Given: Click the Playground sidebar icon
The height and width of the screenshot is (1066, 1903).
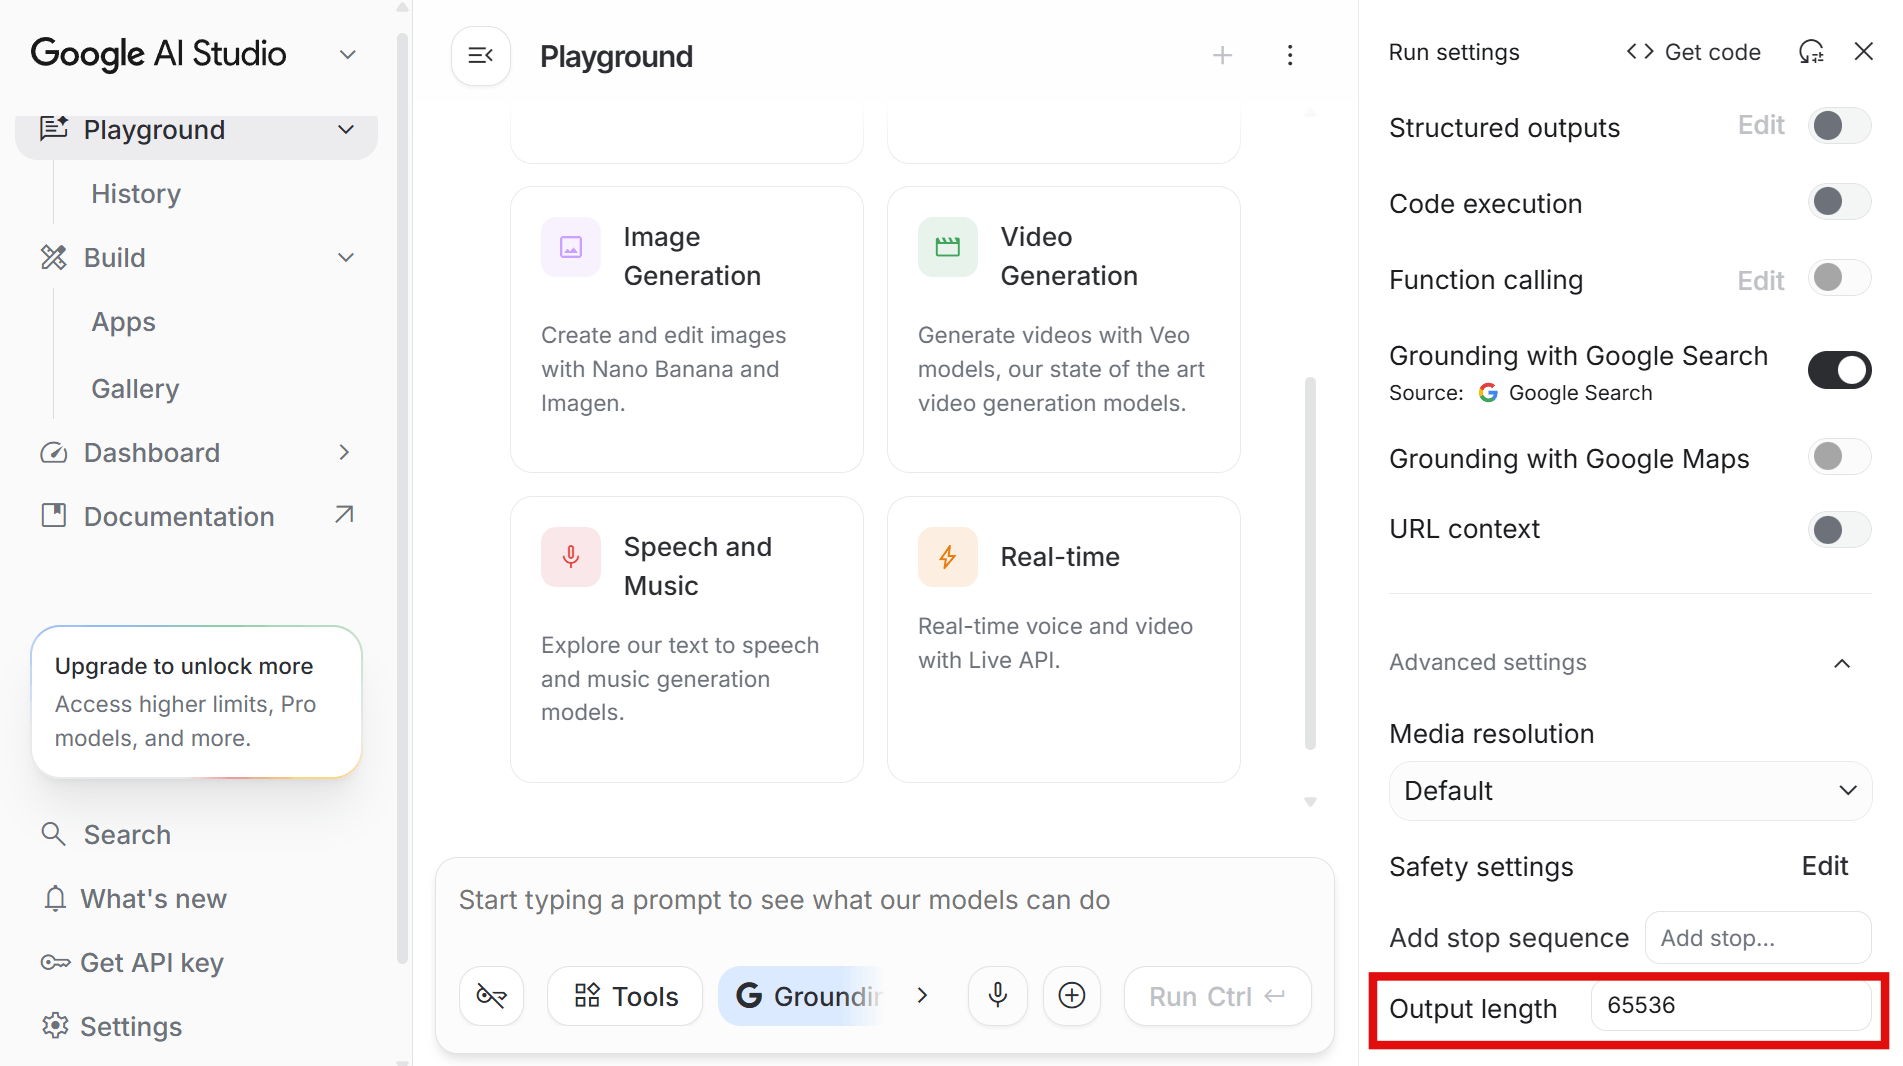Looking at the screenshot, I should coord(54,129).
